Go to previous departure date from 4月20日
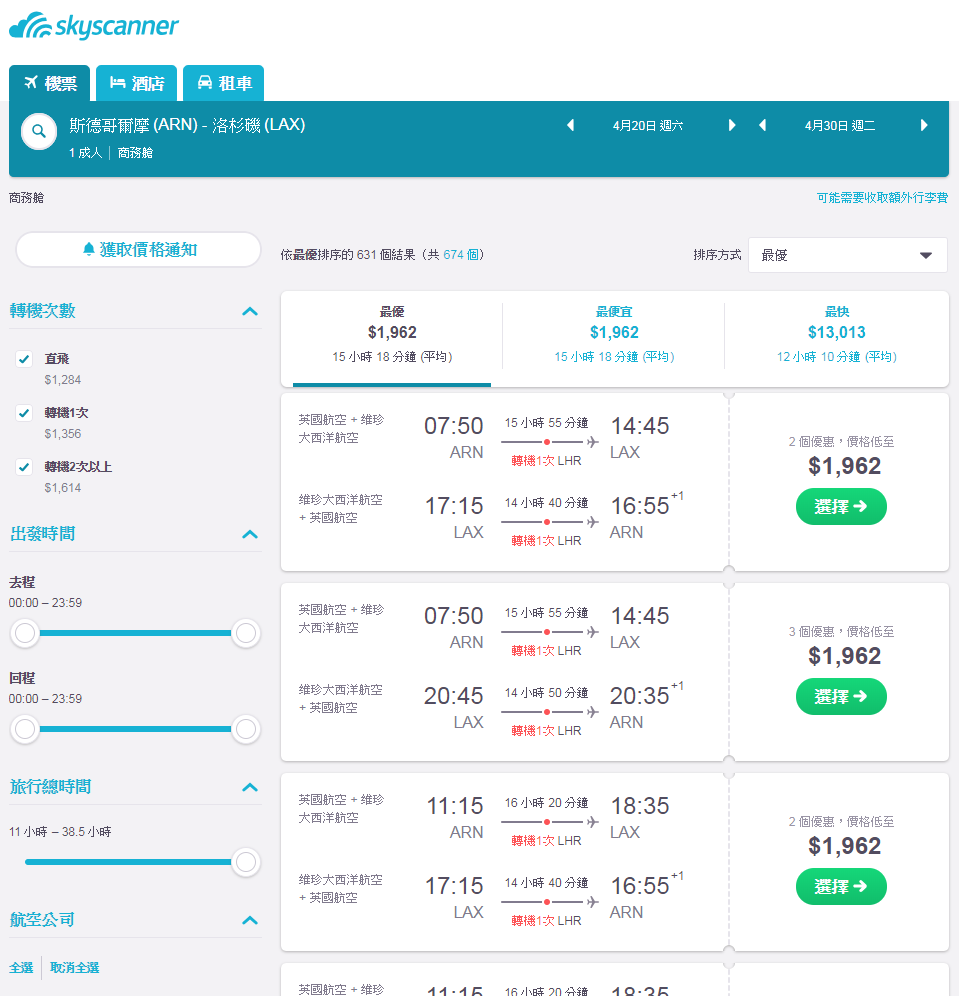 pyautogui.click(x=570, y=125)
